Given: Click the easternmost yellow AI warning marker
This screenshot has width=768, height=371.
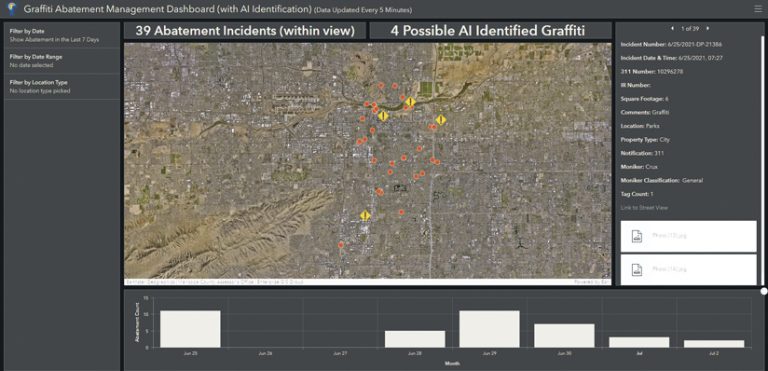Looking at the screenshot, I should tap(441, 120).
